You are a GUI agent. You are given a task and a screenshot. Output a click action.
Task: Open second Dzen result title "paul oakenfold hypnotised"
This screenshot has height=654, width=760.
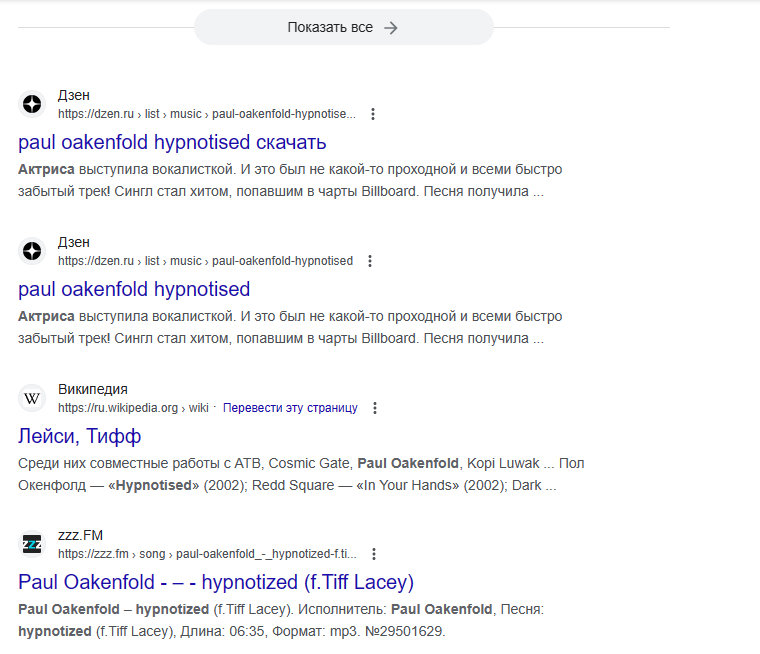134,289
